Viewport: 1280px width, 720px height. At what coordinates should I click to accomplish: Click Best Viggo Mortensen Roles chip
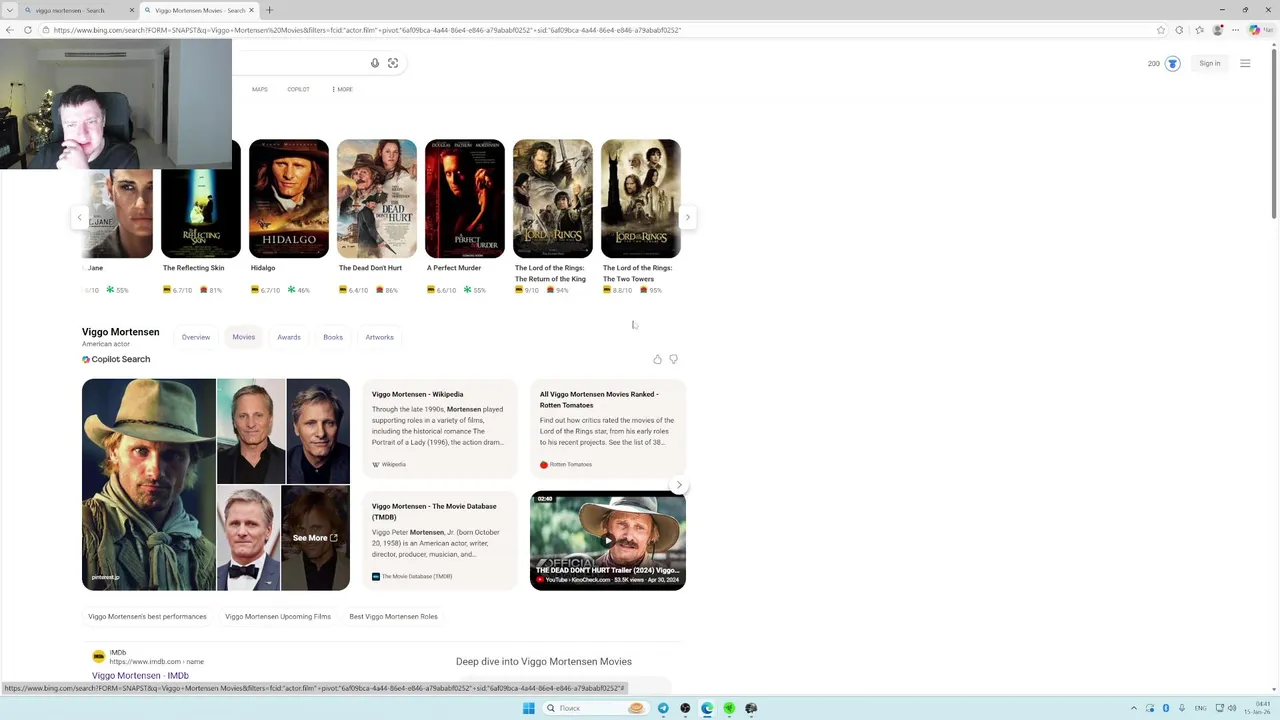(x=393, y=616)
